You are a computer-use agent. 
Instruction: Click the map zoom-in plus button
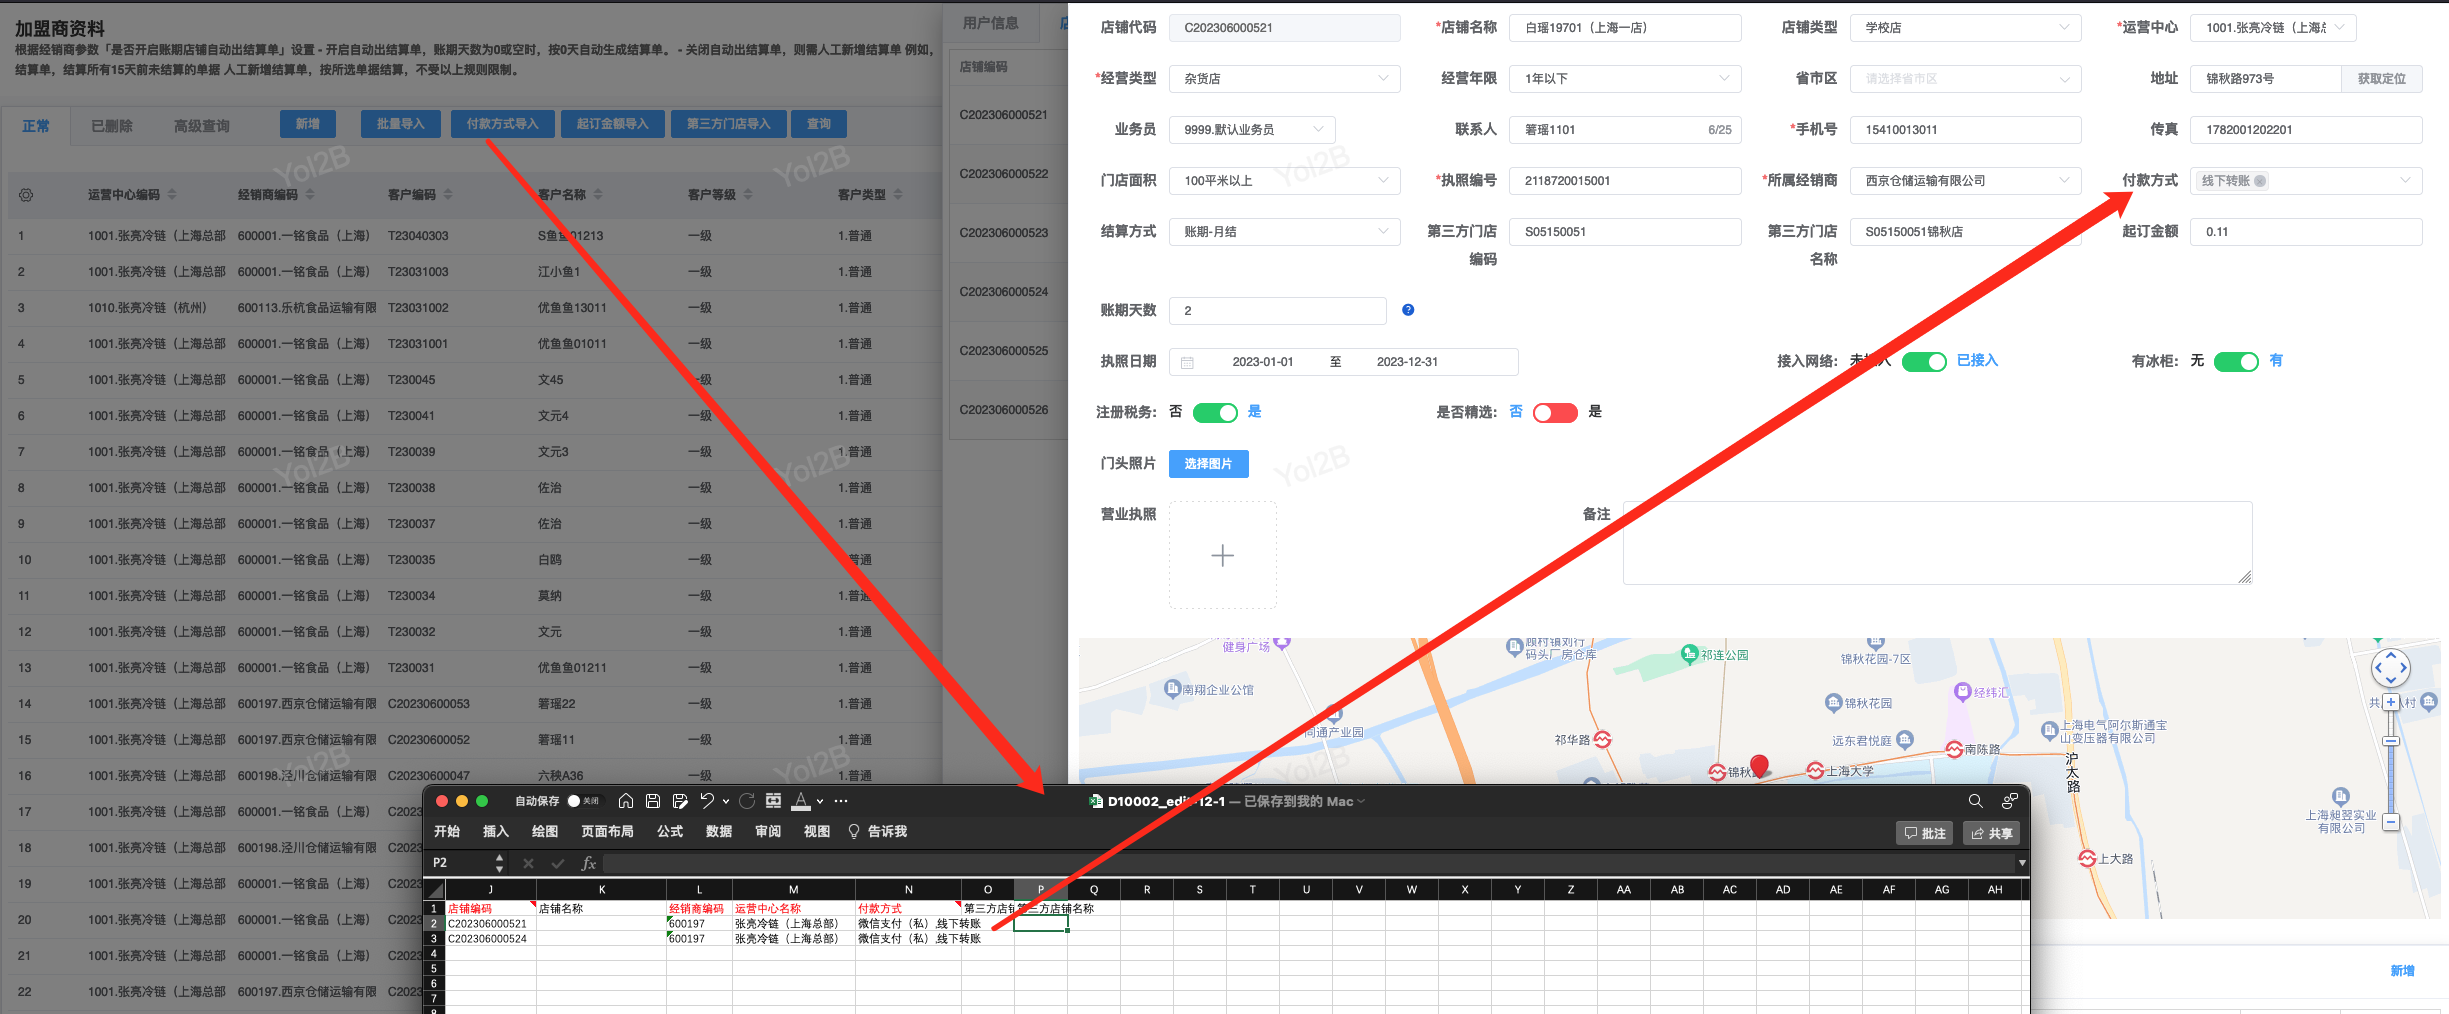[x=2391, y=702]
